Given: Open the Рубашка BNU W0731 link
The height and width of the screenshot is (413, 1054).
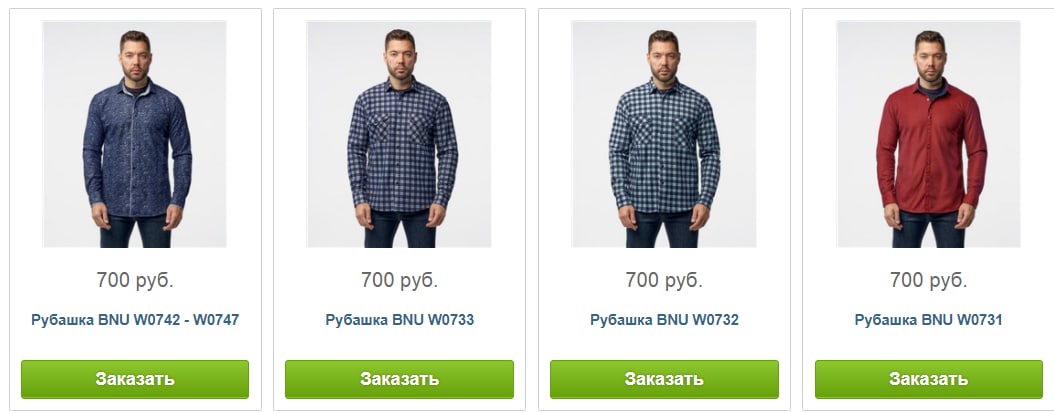Looking at the screenshot, I should [x=928, y=320].
